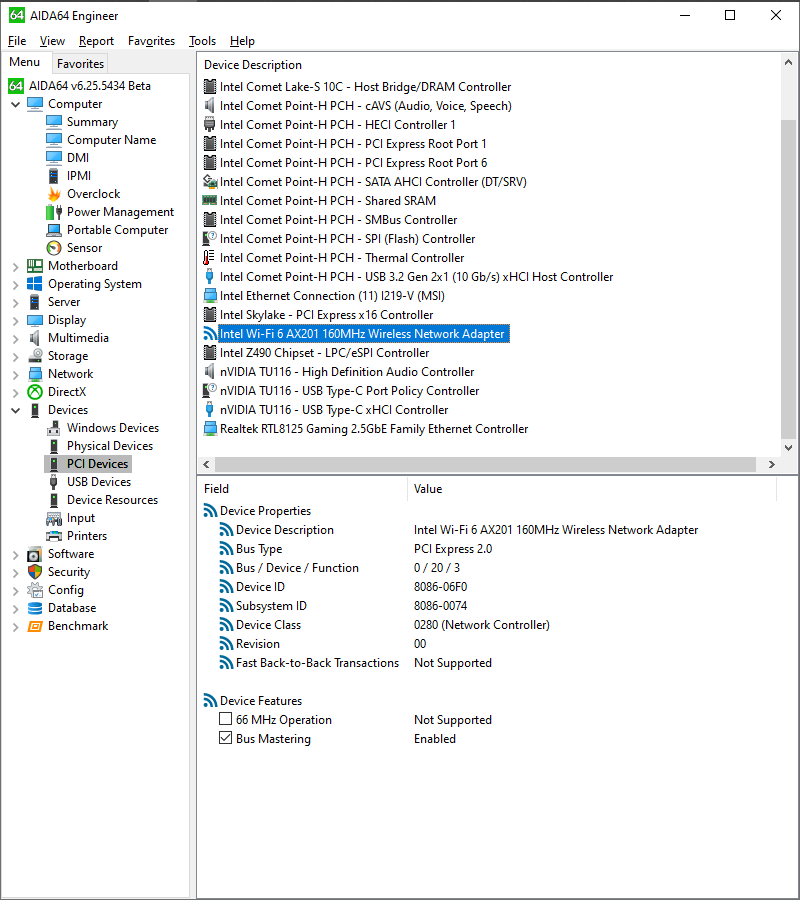Select the Menu tab
The width and height of the screenshot is (800, 900).
25,62
